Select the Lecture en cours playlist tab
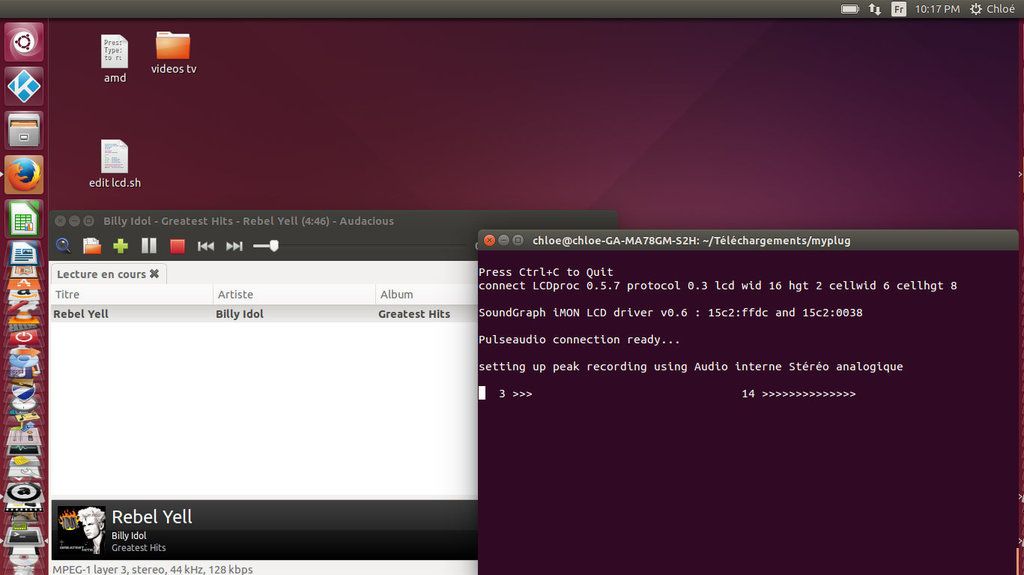The width and height of the screenshot is (1024, 575). pos(101,274)
